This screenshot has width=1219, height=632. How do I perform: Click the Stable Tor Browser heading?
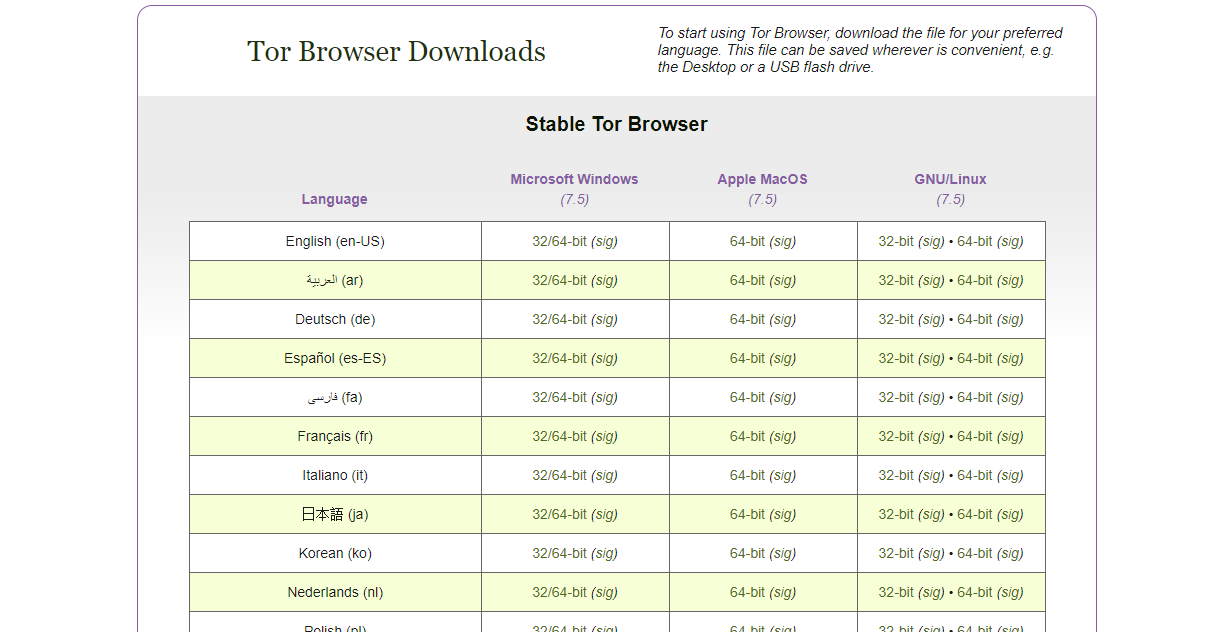coord(616,124)
